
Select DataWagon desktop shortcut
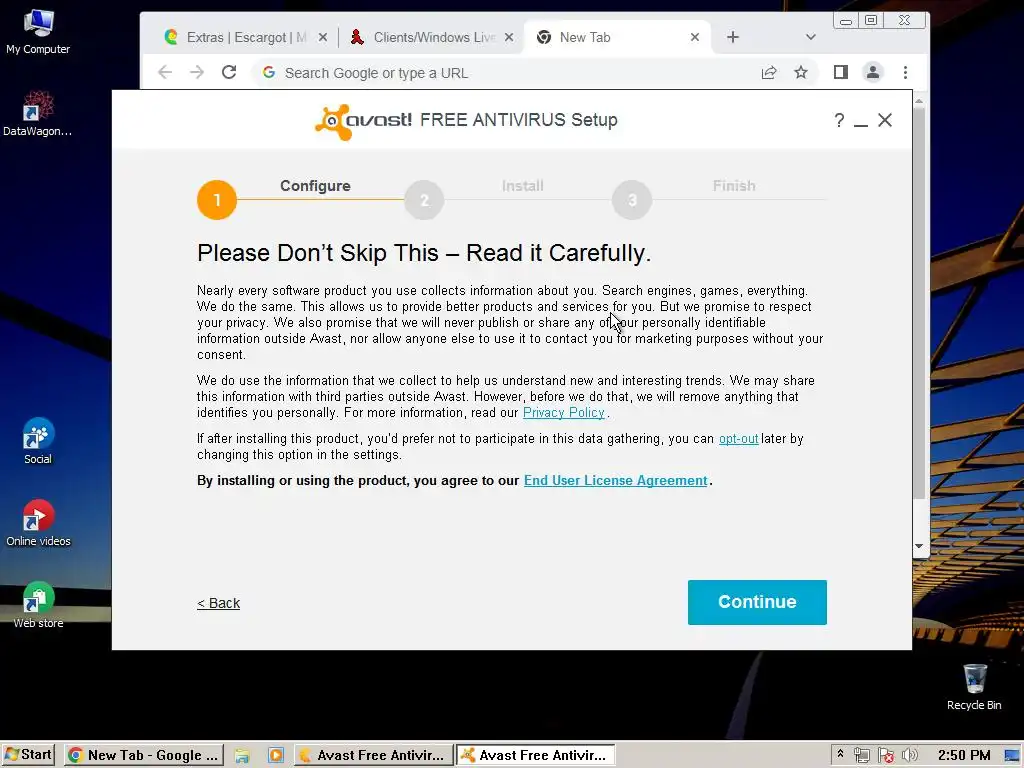pyautogui.click(x=38, y=114)
